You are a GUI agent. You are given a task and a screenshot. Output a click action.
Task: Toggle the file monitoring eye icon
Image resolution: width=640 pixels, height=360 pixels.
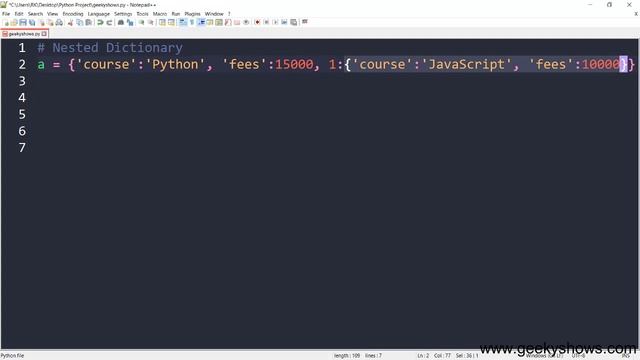(x=246, y=22)
